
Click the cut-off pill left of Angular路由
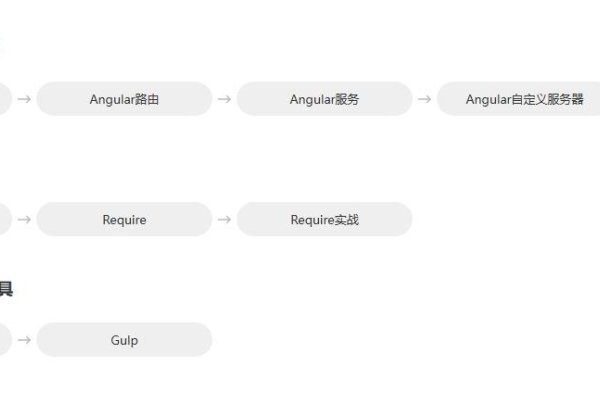(x=5, y=99)
